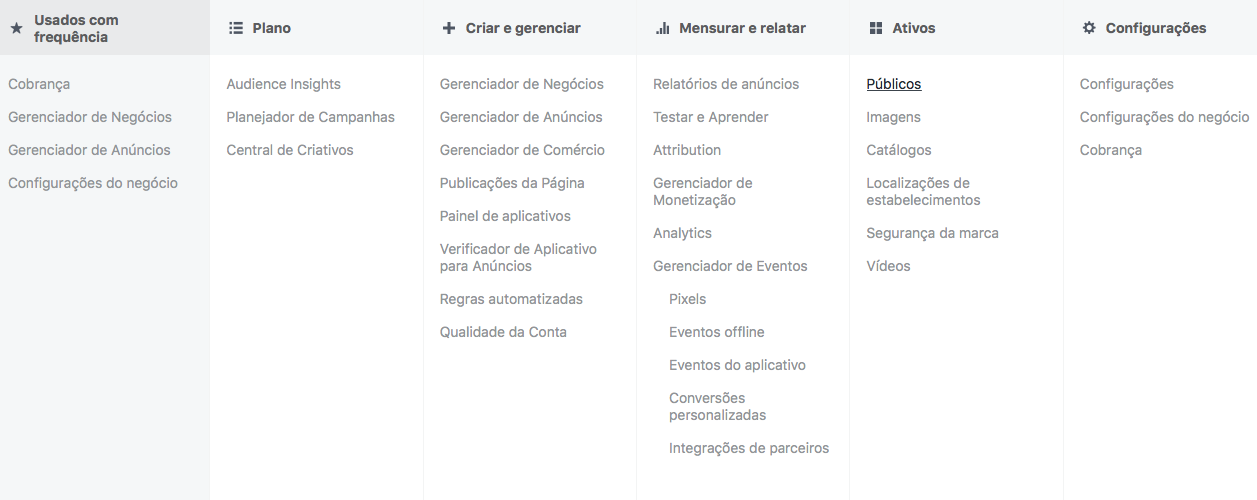Open Audience Insights in Plano column
Screen dimensions: 1257x500
point(283,84)
